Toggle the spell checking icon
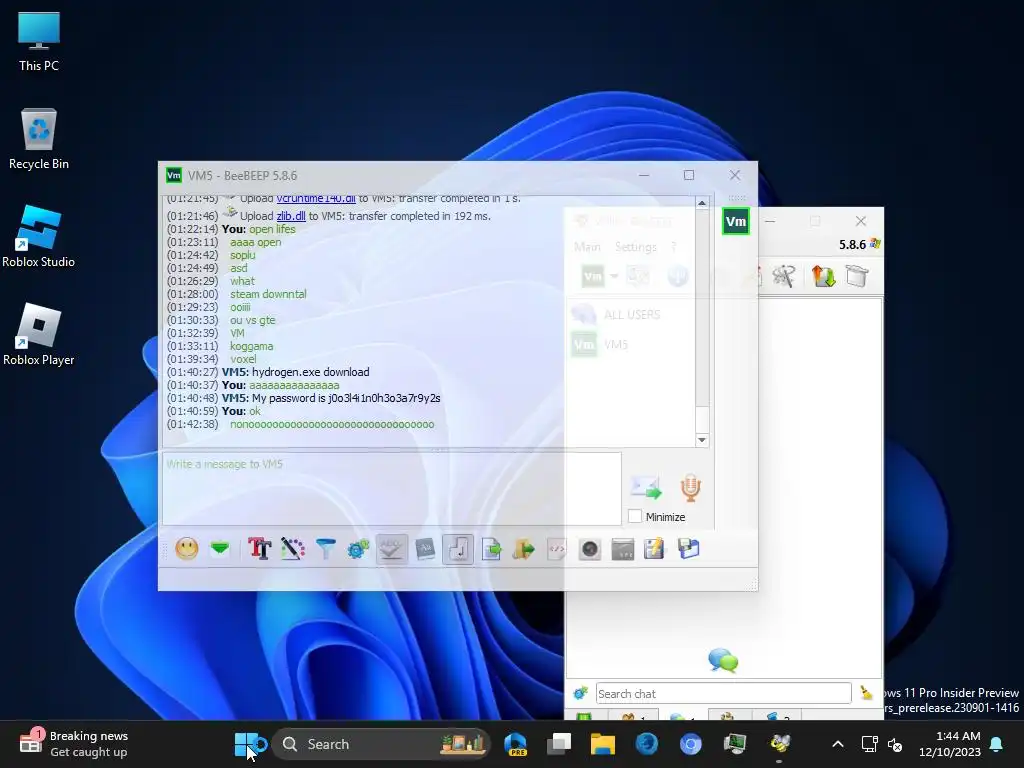Image resolution: width=1024 pixels, height=768 pixels. pyautogui.click(x=392, y=549)
